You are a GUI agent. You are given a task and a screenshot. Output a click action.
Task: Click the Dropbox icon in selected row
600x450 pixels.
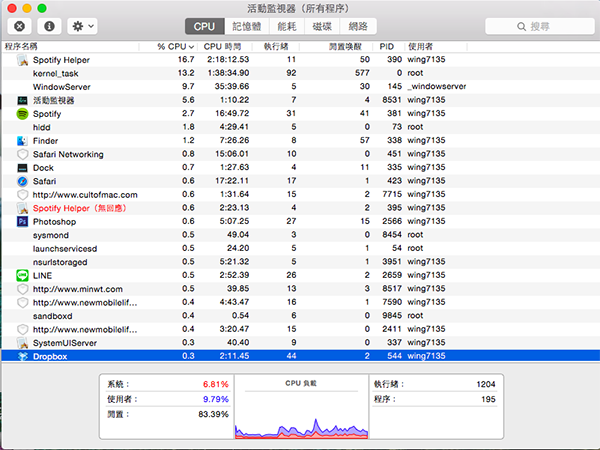[23, 356]
